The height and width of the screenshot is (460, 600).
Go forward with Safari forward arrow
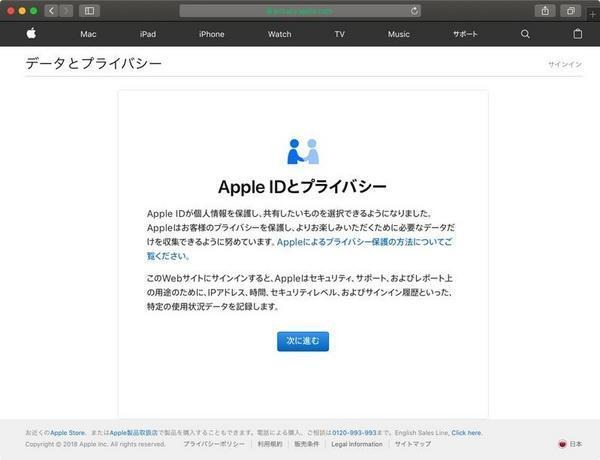click(x=66, y=11)
